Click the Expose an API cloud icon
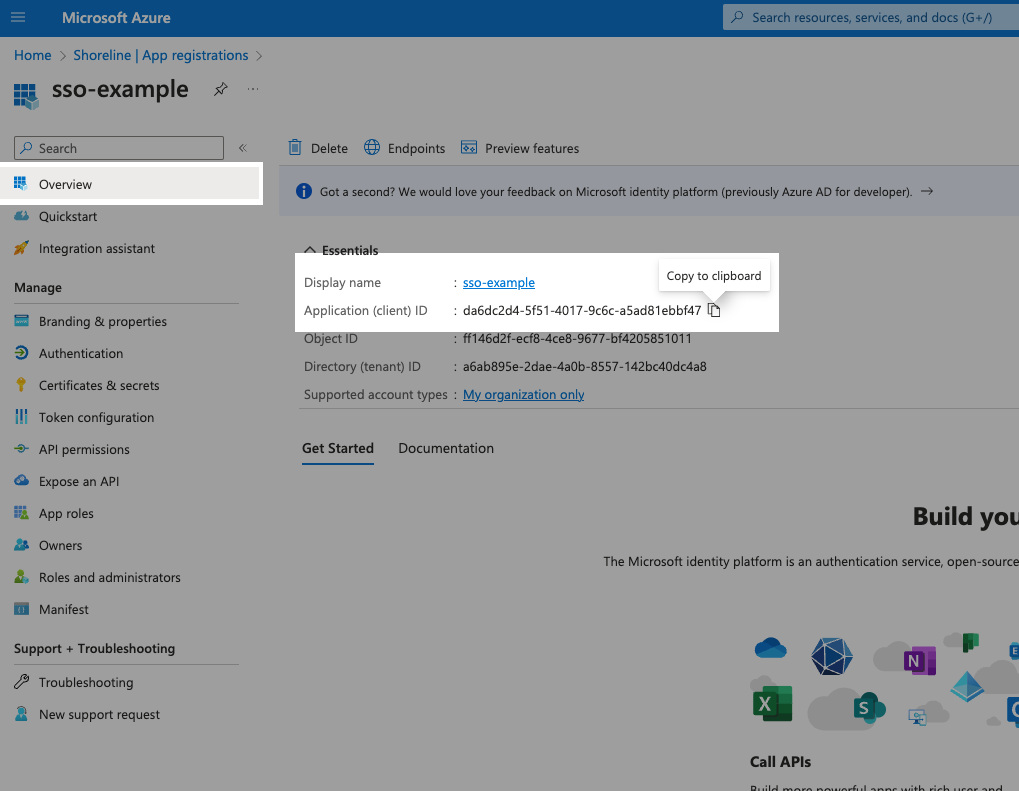 point(21,480)
